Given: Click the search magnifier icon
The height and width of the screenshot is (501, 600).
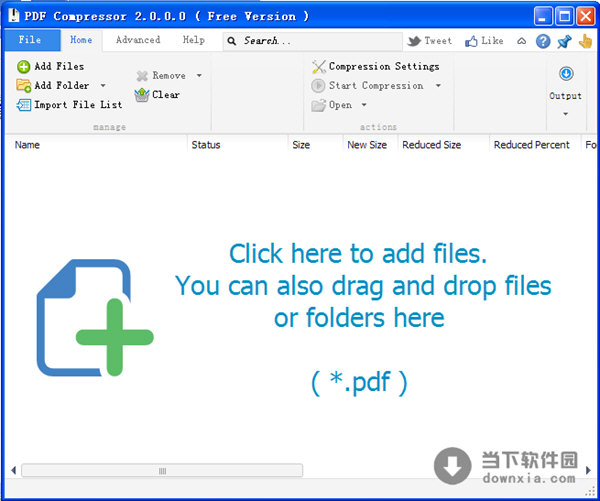Looking at the screenshot, I should [x=232, y=41].
